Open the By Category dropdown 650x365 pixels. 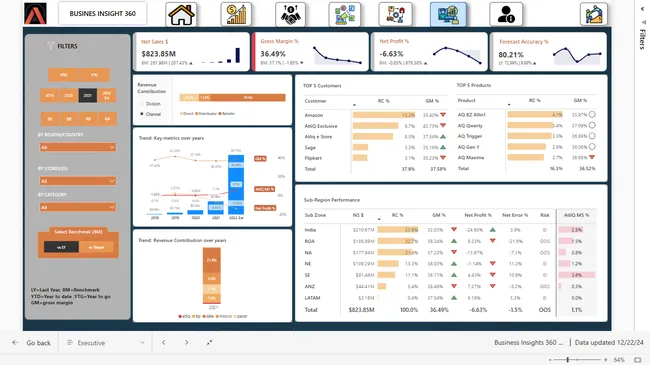[78, 207]
